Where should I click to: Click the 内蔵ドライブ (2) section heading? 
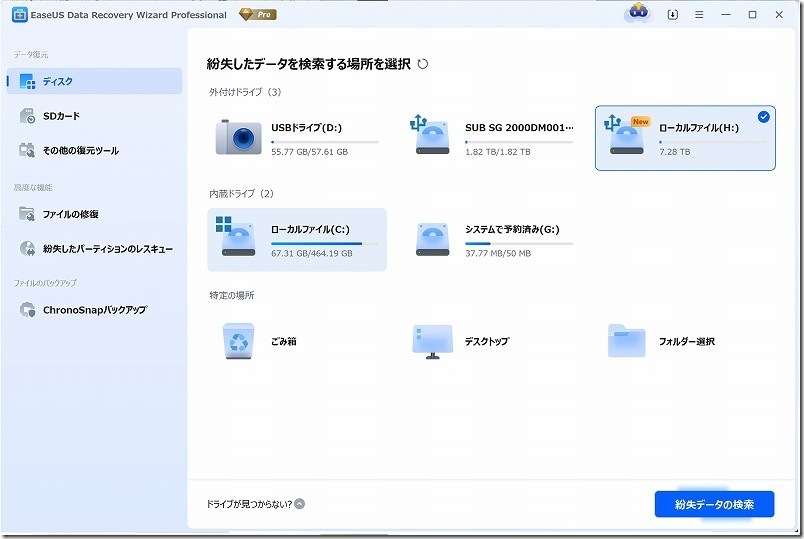[242, 194]
